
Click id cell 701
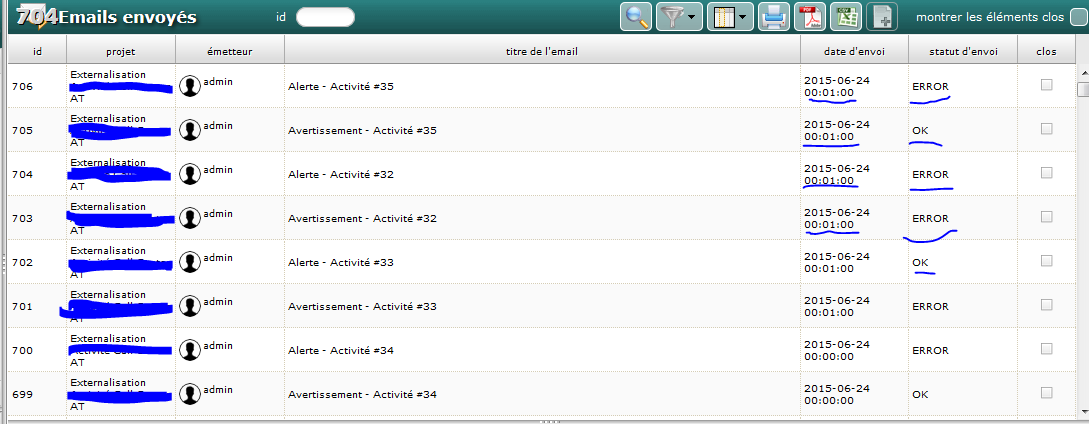[x=22, y=307]
